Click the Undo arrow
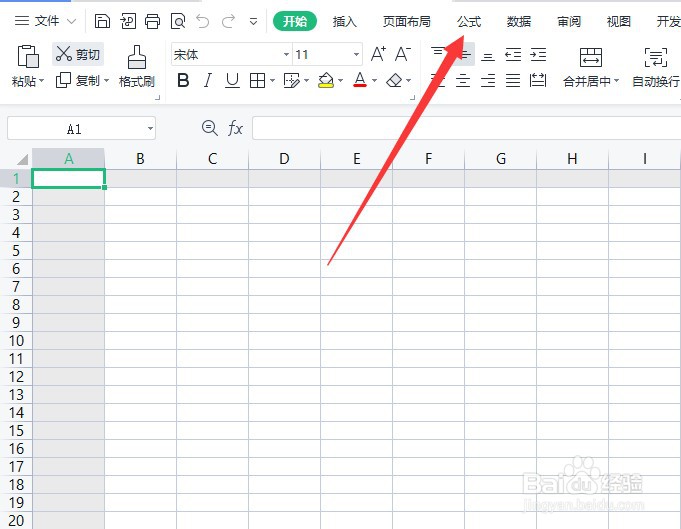Viewport: 681px width, 529px height. point(202,20)
